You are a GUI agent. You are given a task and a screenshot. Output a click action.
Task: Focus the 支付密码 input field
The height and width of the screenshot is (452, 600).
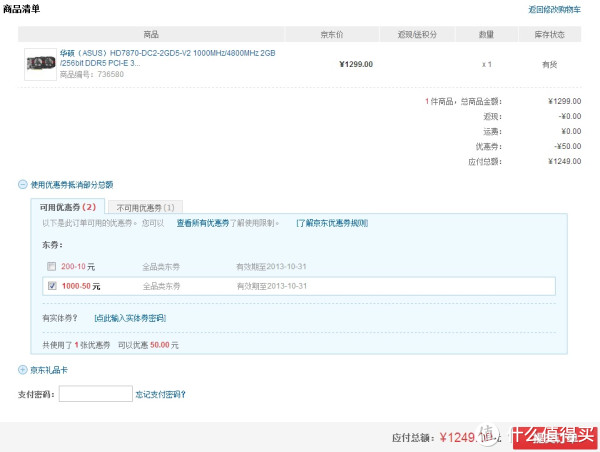click(96, 394)
